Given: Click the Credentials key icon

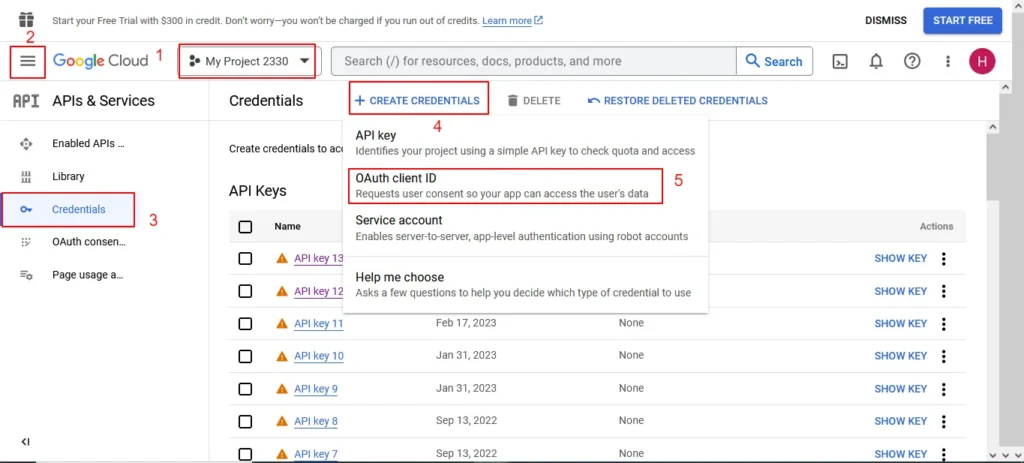Looking at the screenshot, I should (x=26, y=210).
